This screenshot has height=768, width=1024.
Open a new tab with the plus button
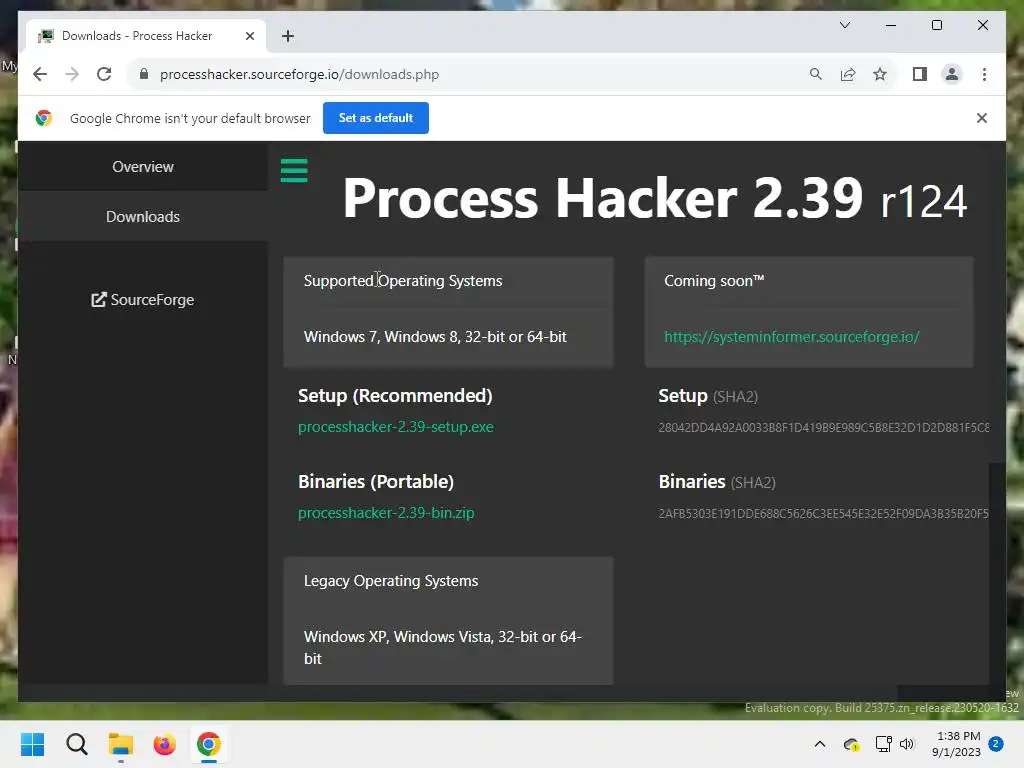pos(287,36)
